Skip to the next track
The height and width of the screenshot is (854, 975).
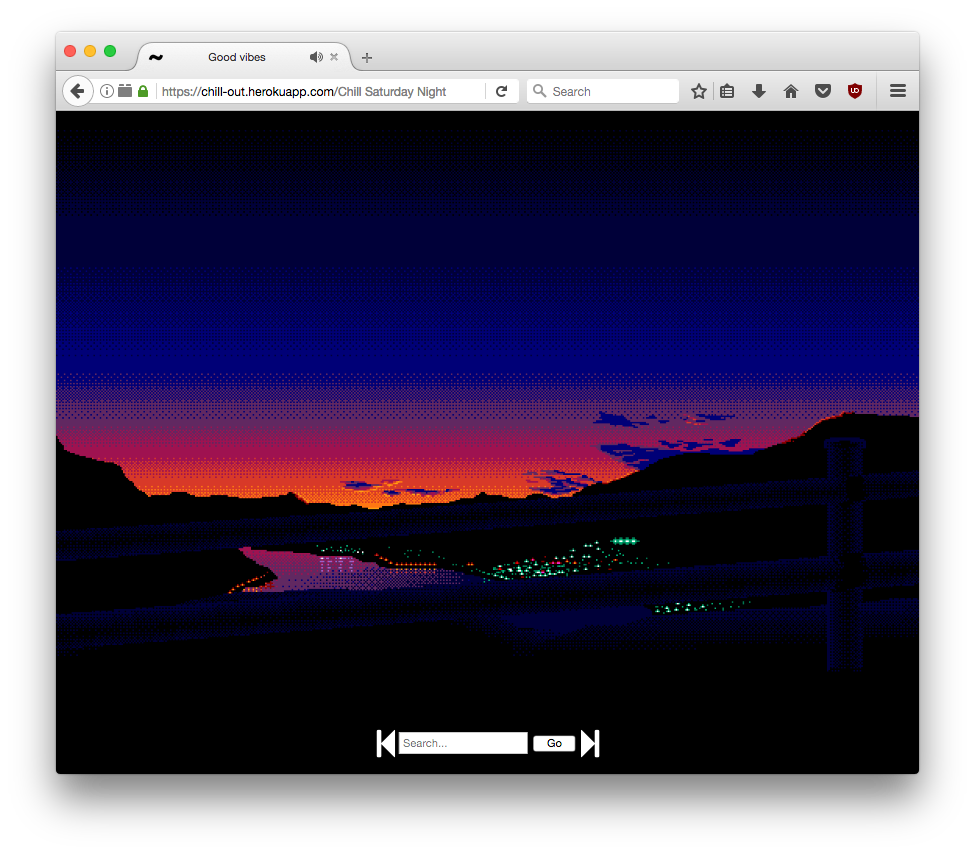[589, 743]
